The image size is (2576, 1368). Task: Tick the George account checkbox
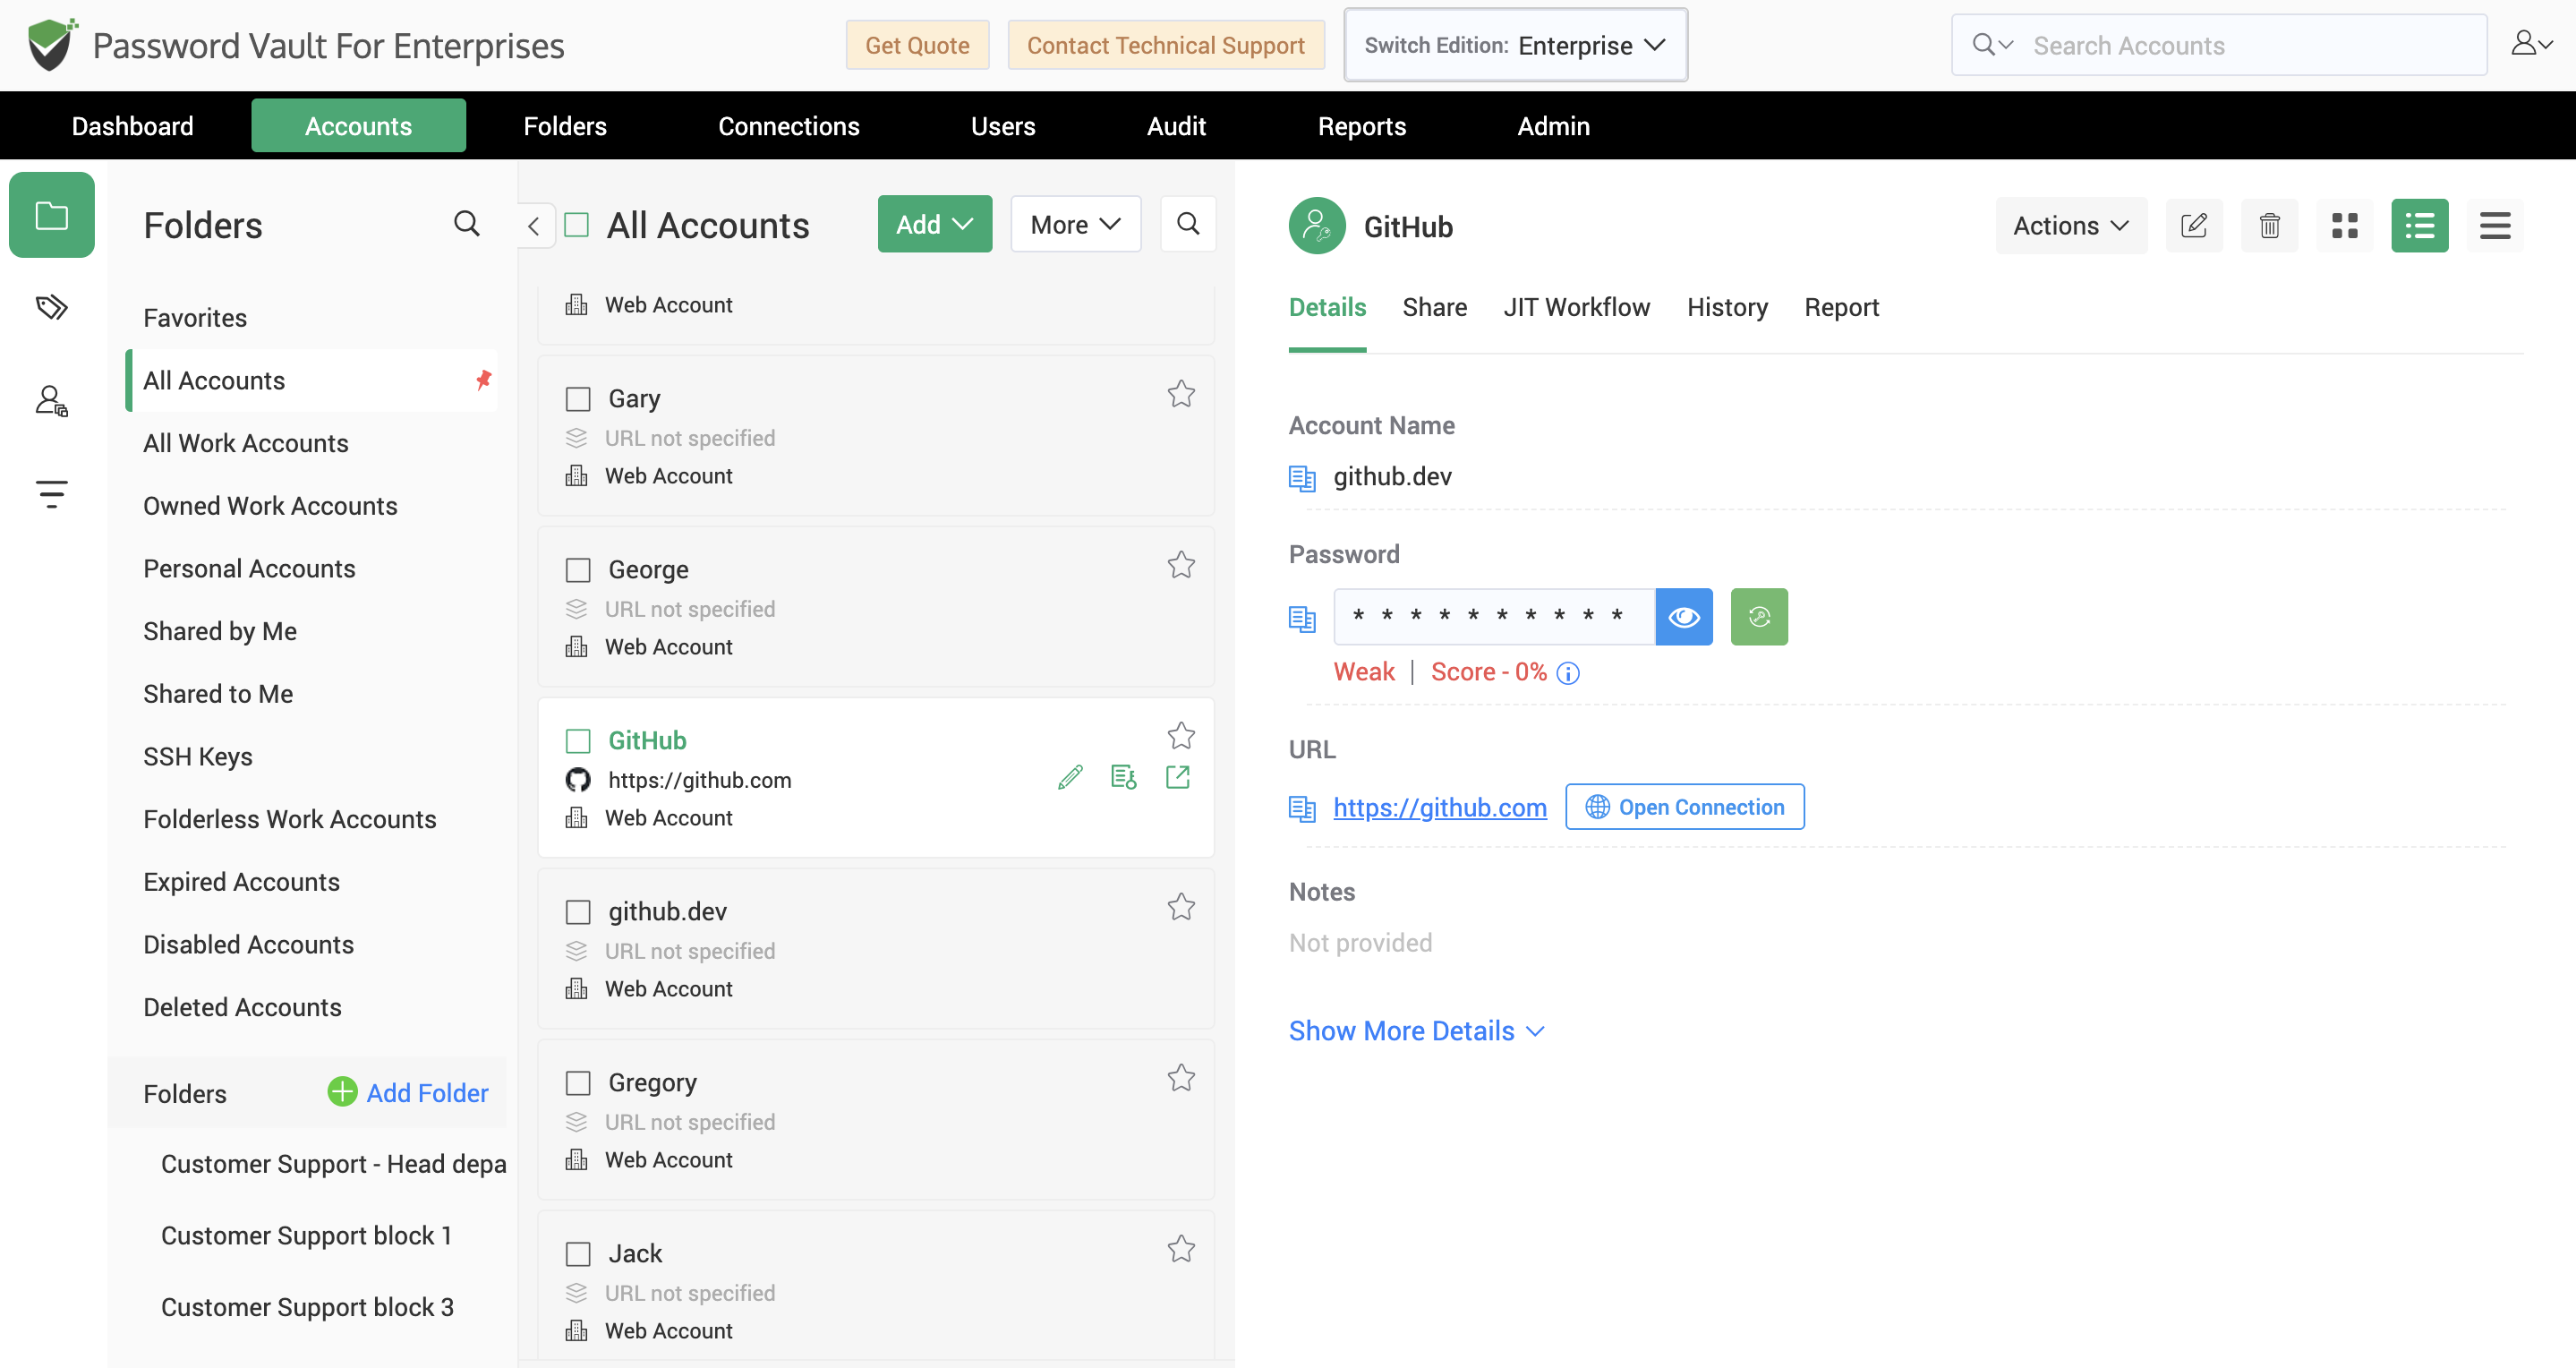tap(578, 570)
